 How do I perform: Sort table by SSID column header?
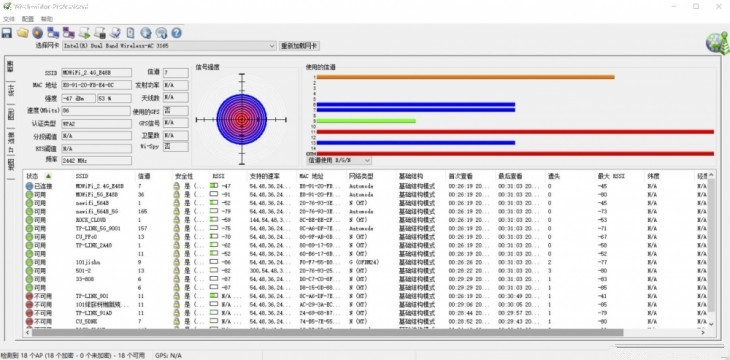tap(104, 177)
